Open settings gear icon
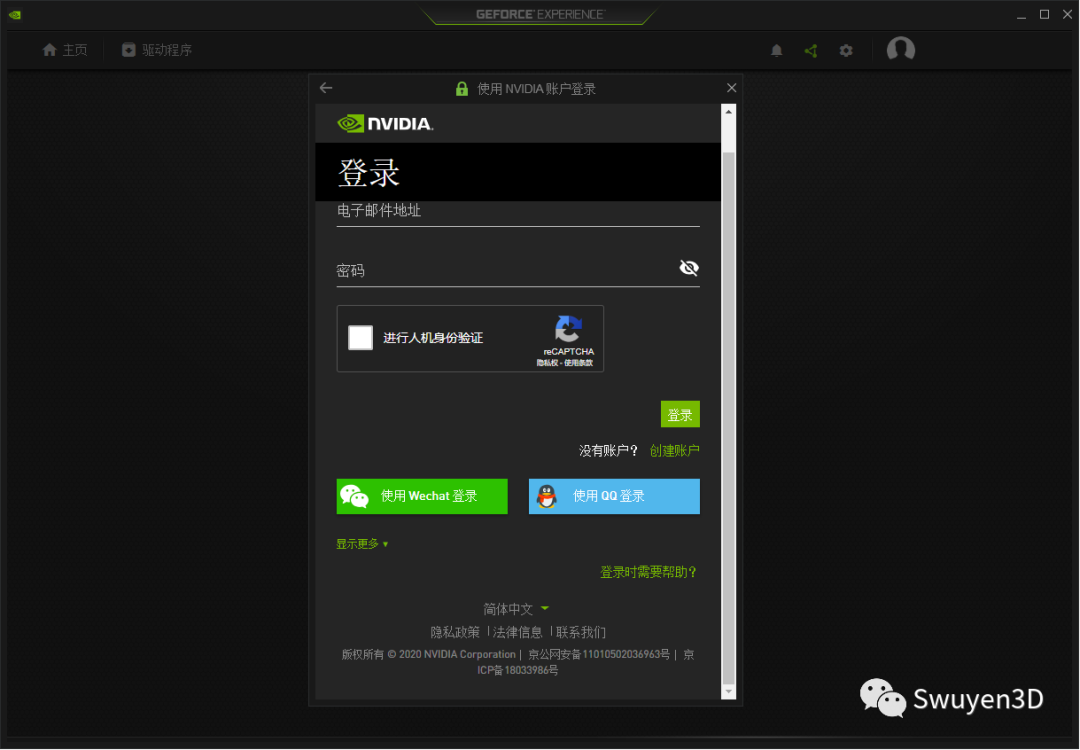Viewport: 1080px width, 750px height. tap(846, 50)
